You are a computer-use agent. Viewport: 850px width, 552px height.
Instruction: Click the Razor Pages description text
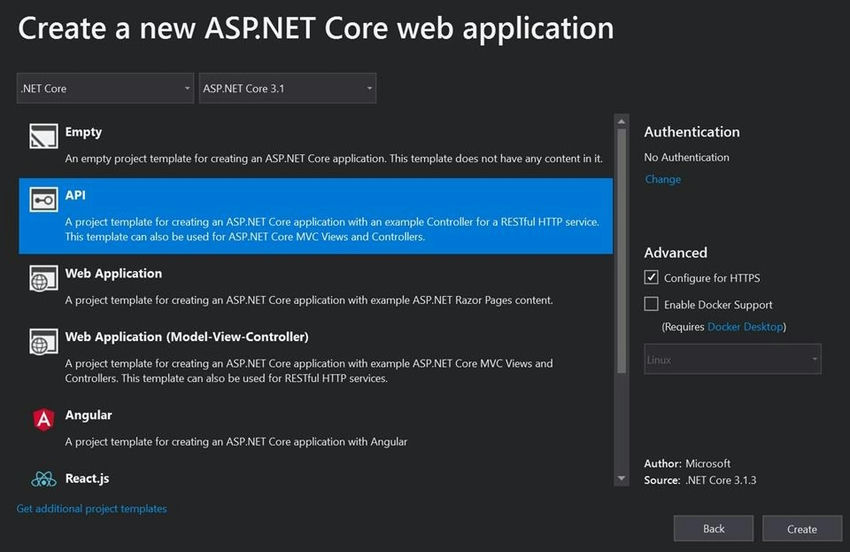(x=309, y=300)
